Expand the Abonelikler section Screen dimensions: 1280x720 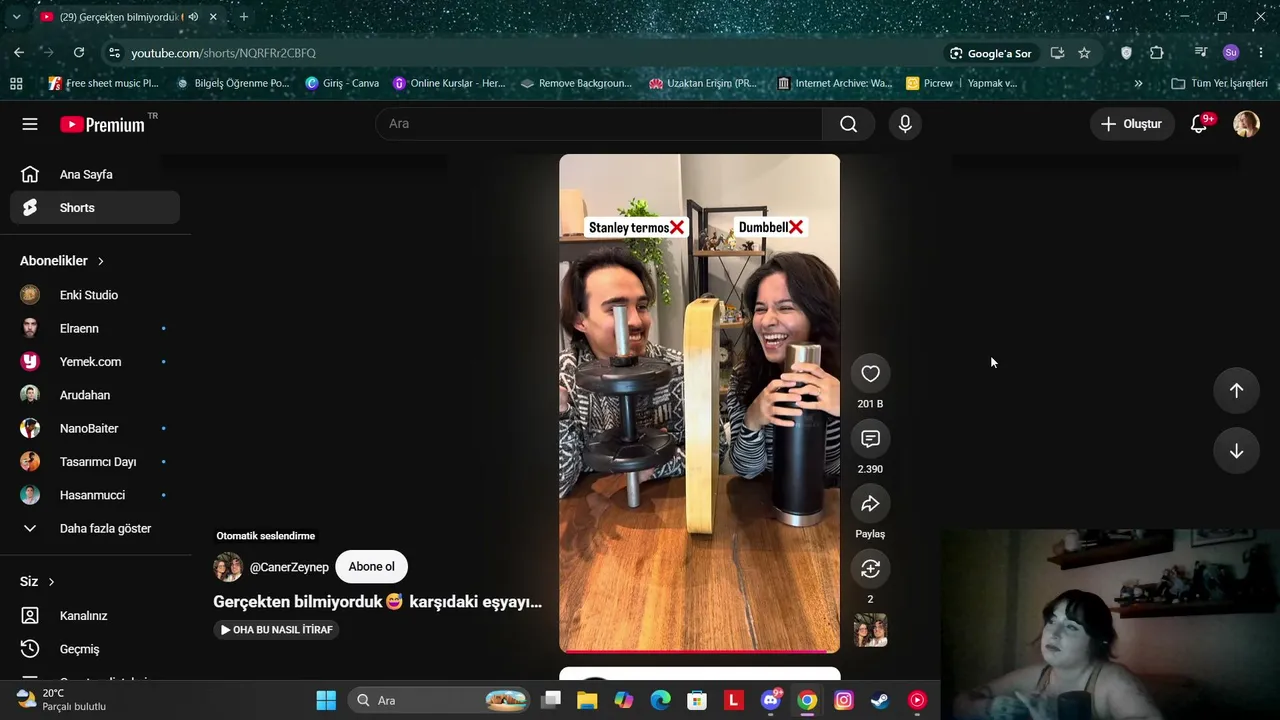tap(62, 261)
